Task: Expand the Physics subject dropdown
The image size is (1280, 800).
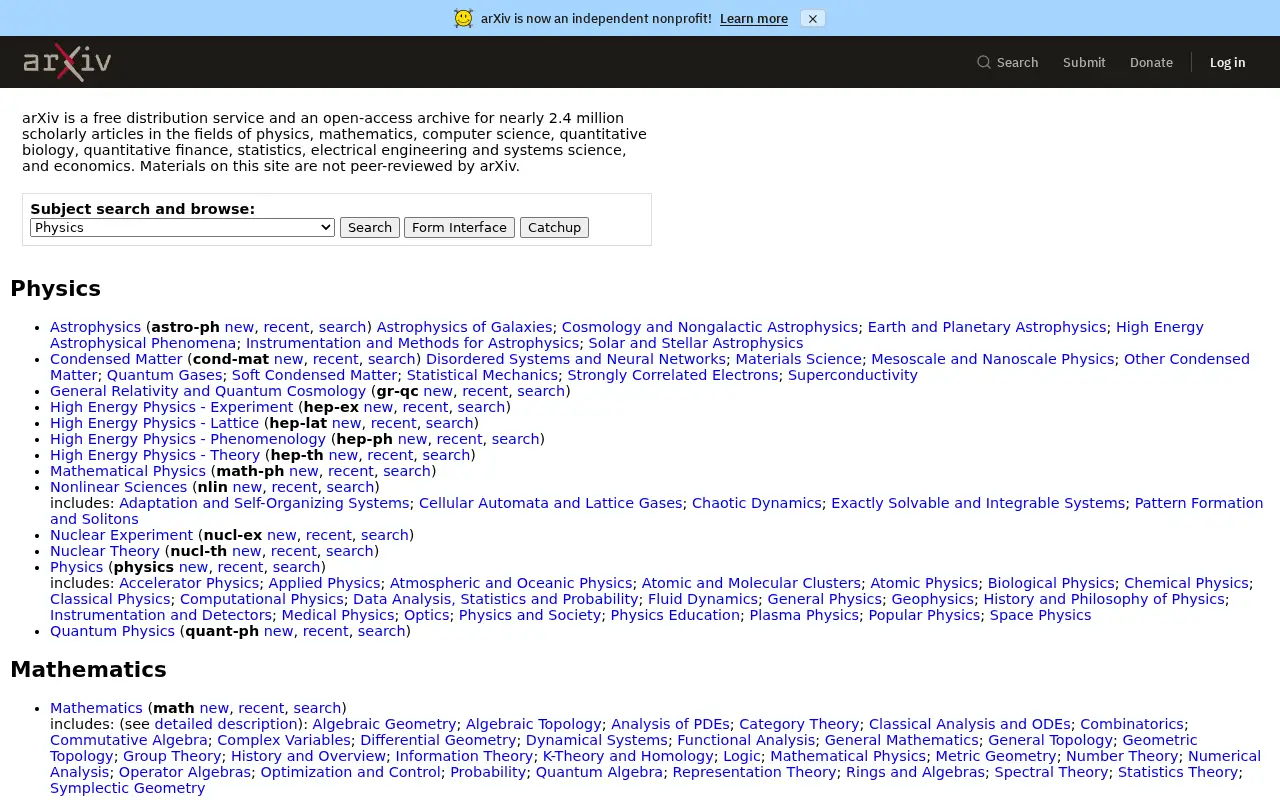Action: click(182, 227)
